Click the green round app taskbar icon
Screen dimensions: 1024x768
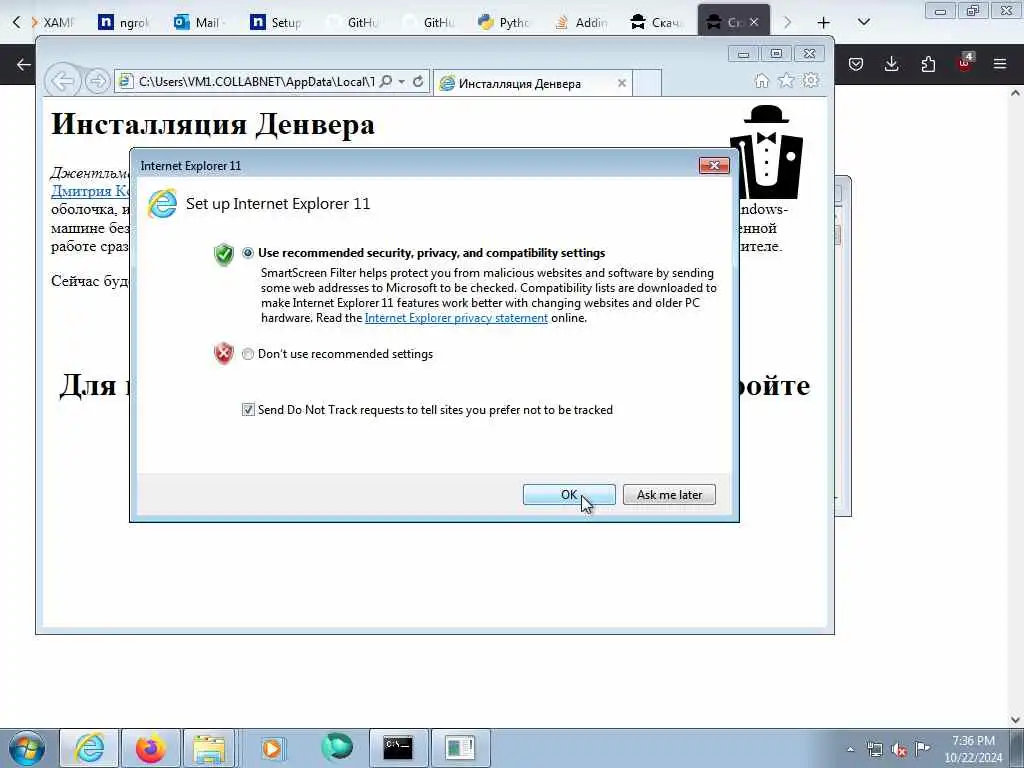point(337,747)
